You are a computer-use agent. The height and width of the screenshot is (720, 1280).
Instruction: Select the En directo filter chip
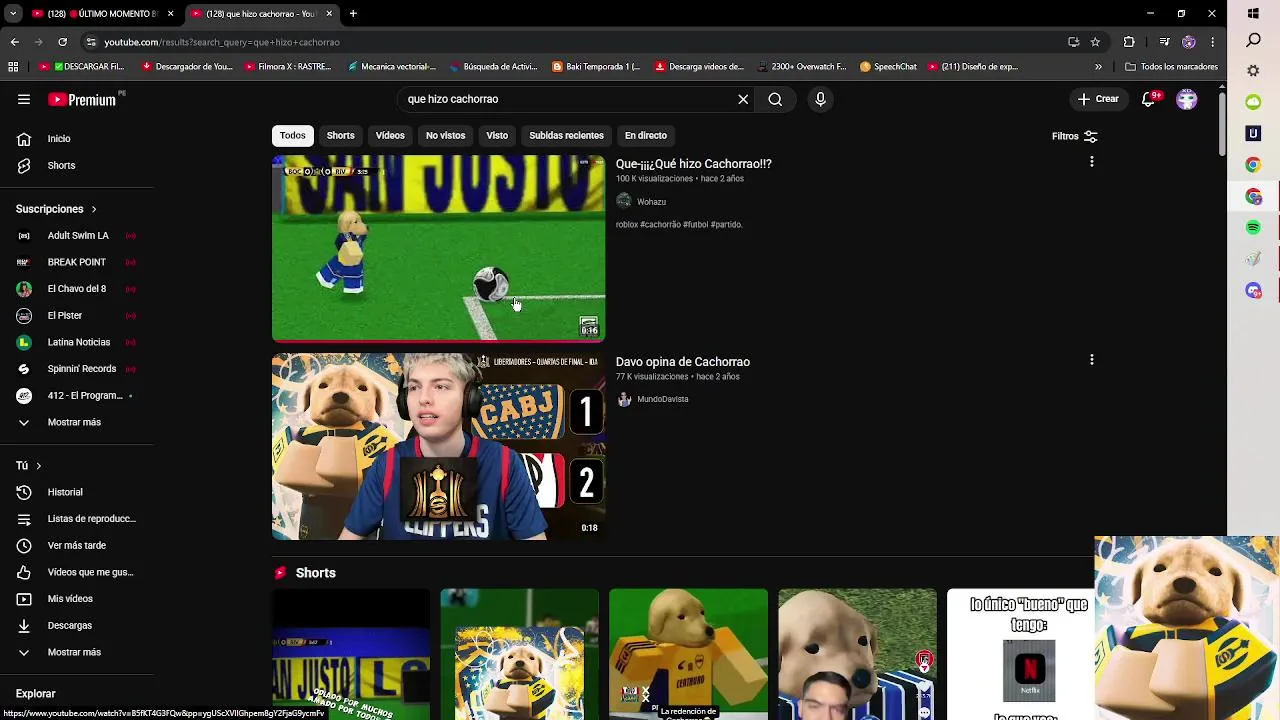tap(645, 135)
